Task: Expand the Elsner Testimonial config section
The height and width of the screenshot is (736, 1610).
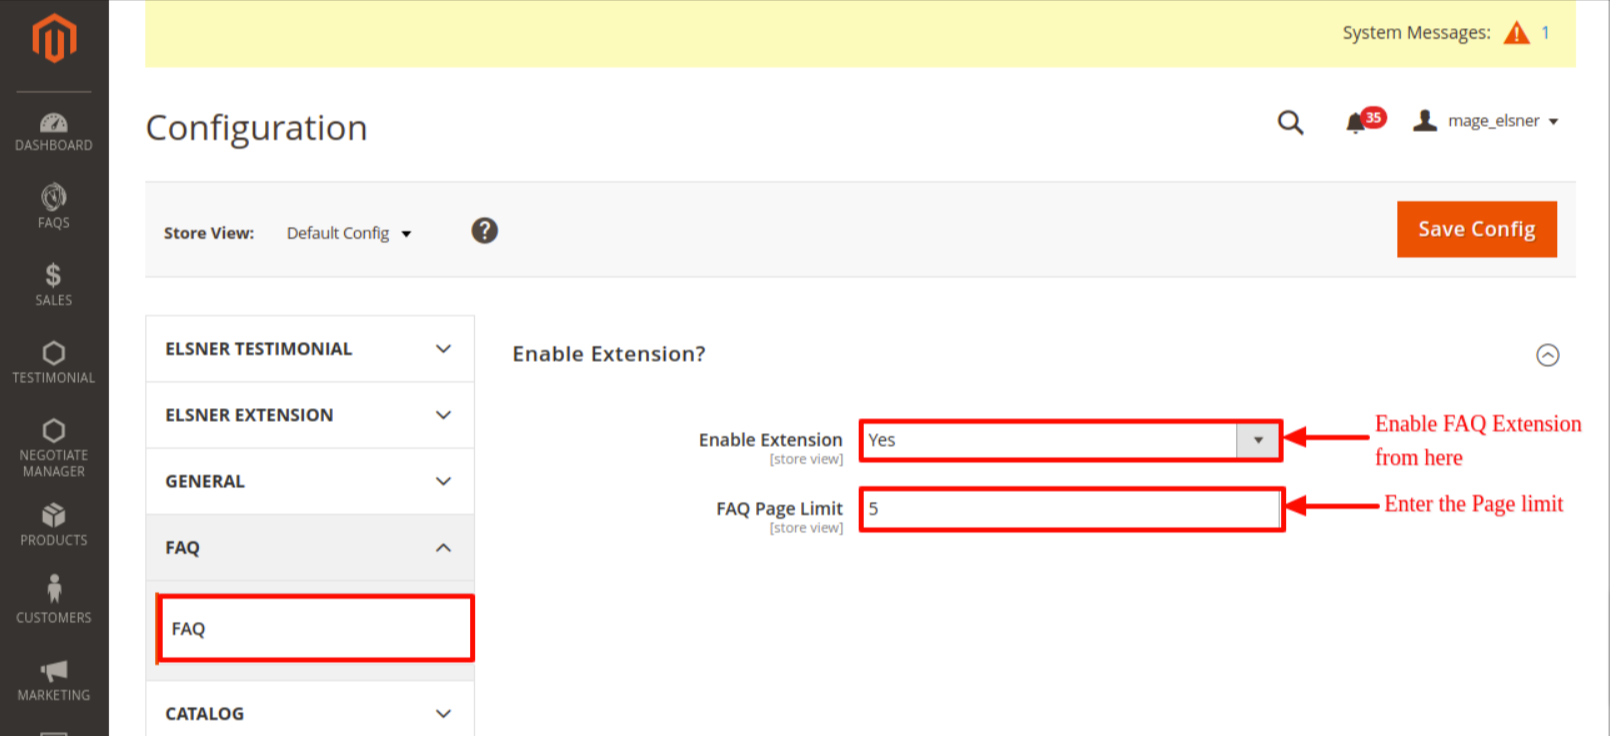Action: point(310,349)
